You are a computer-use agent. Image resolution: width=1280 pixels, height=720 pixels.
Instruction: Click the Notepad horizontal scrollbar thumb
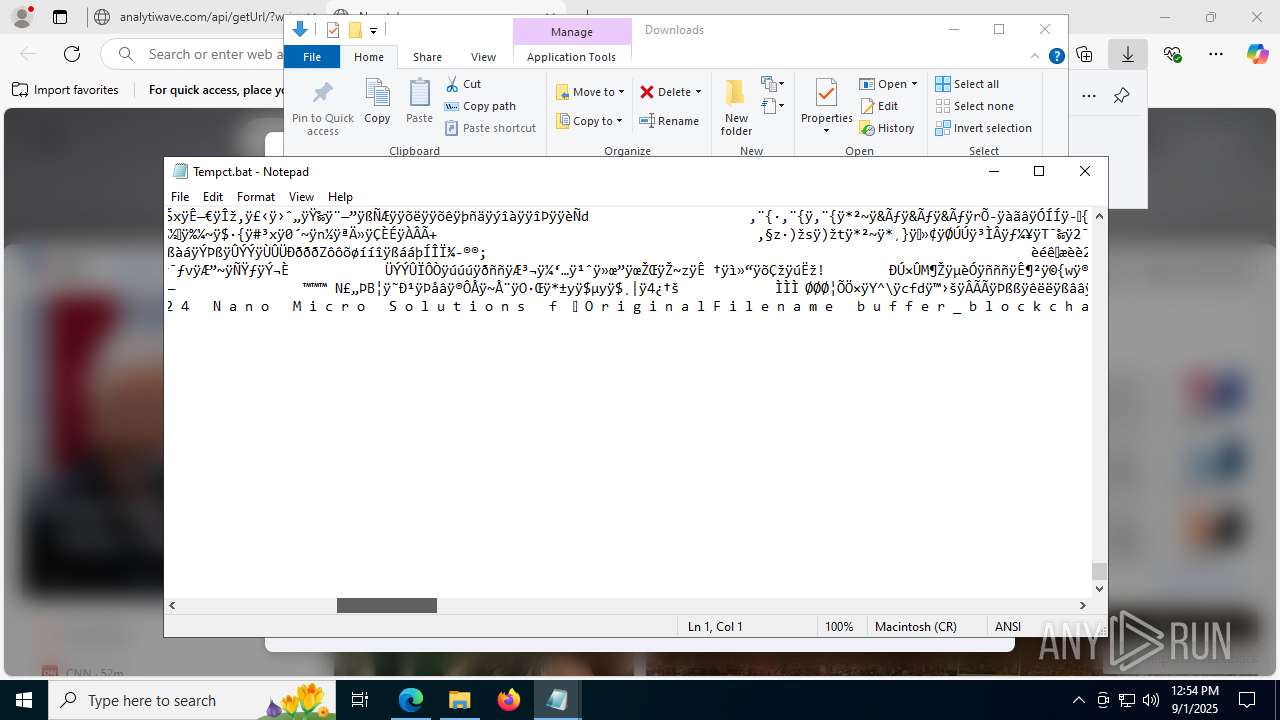click(387, 605)
